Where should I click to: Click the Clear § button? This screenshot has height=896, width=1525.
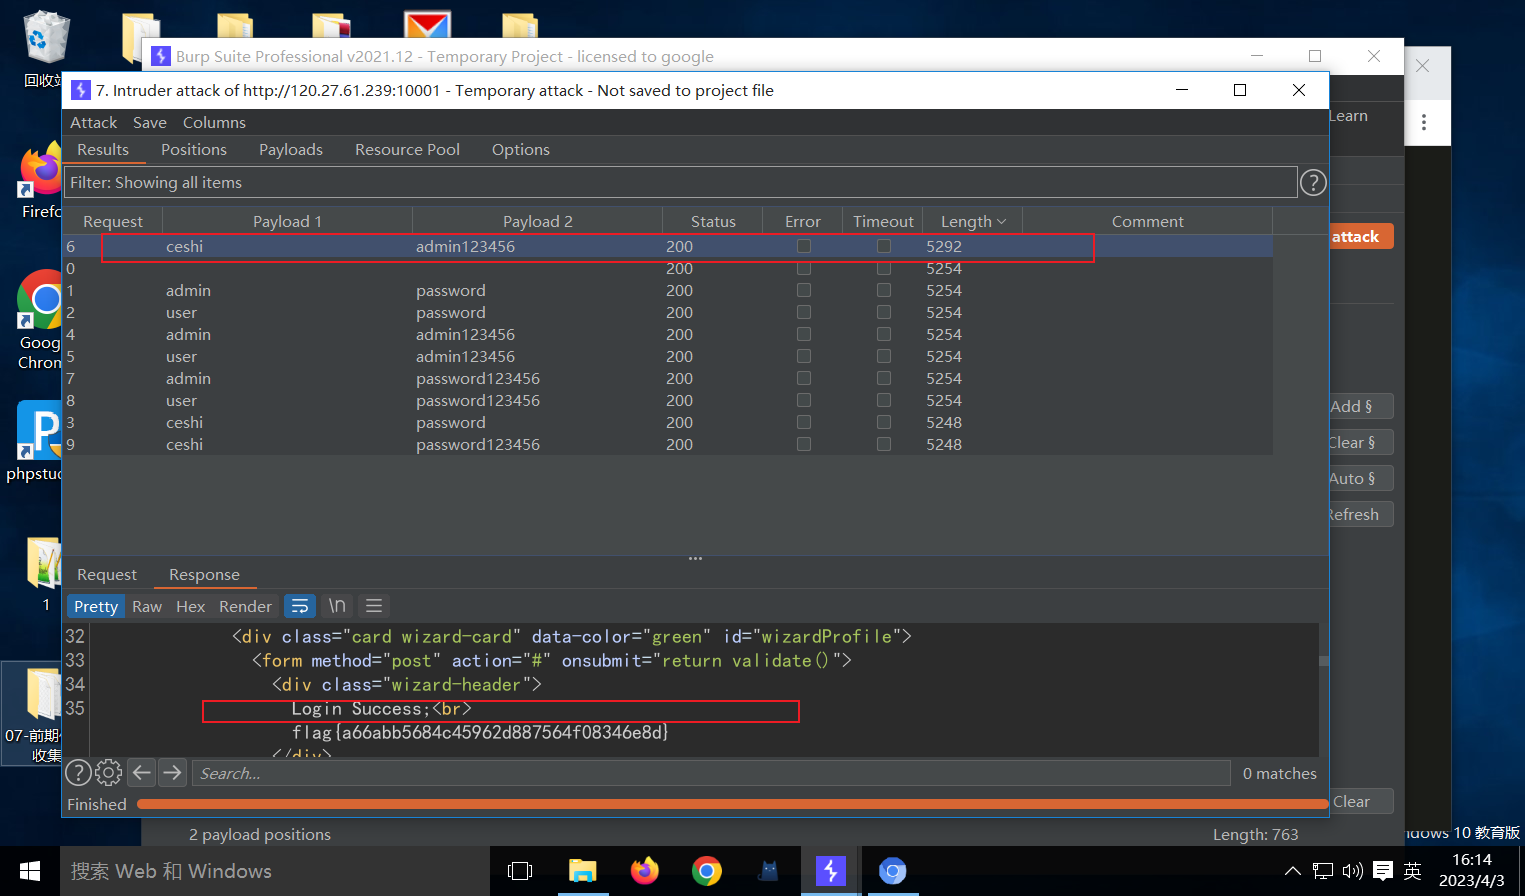[x=1360, y=442]
